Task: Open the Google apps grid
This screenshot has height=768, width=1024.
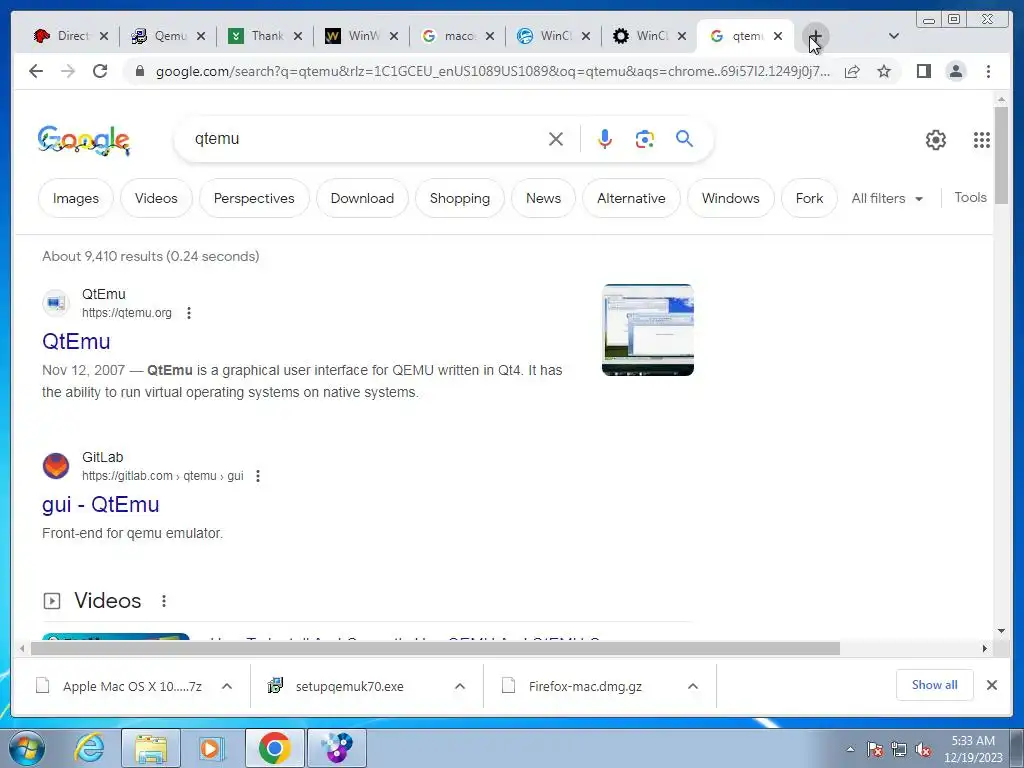Action: [982, 140]
